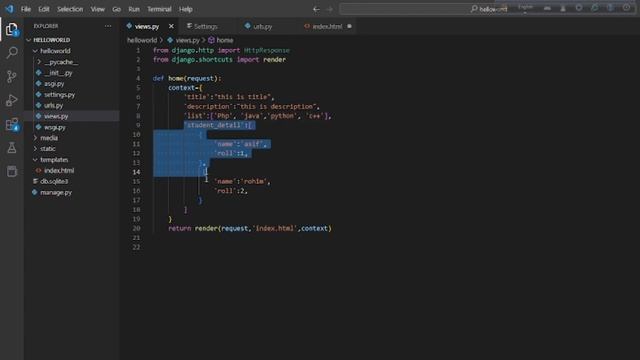Open the Selection menu
The image size is (640, 360).
pyautogui.click(x=70, y=9)
